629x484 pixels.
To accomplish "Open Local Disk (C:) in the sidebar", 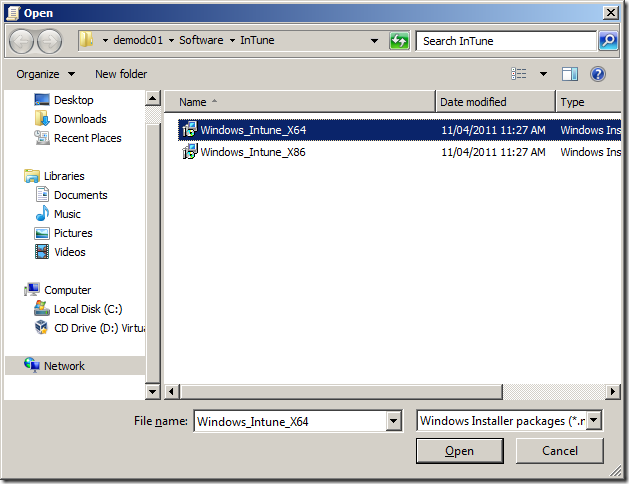I will click(x=87, y=309).
